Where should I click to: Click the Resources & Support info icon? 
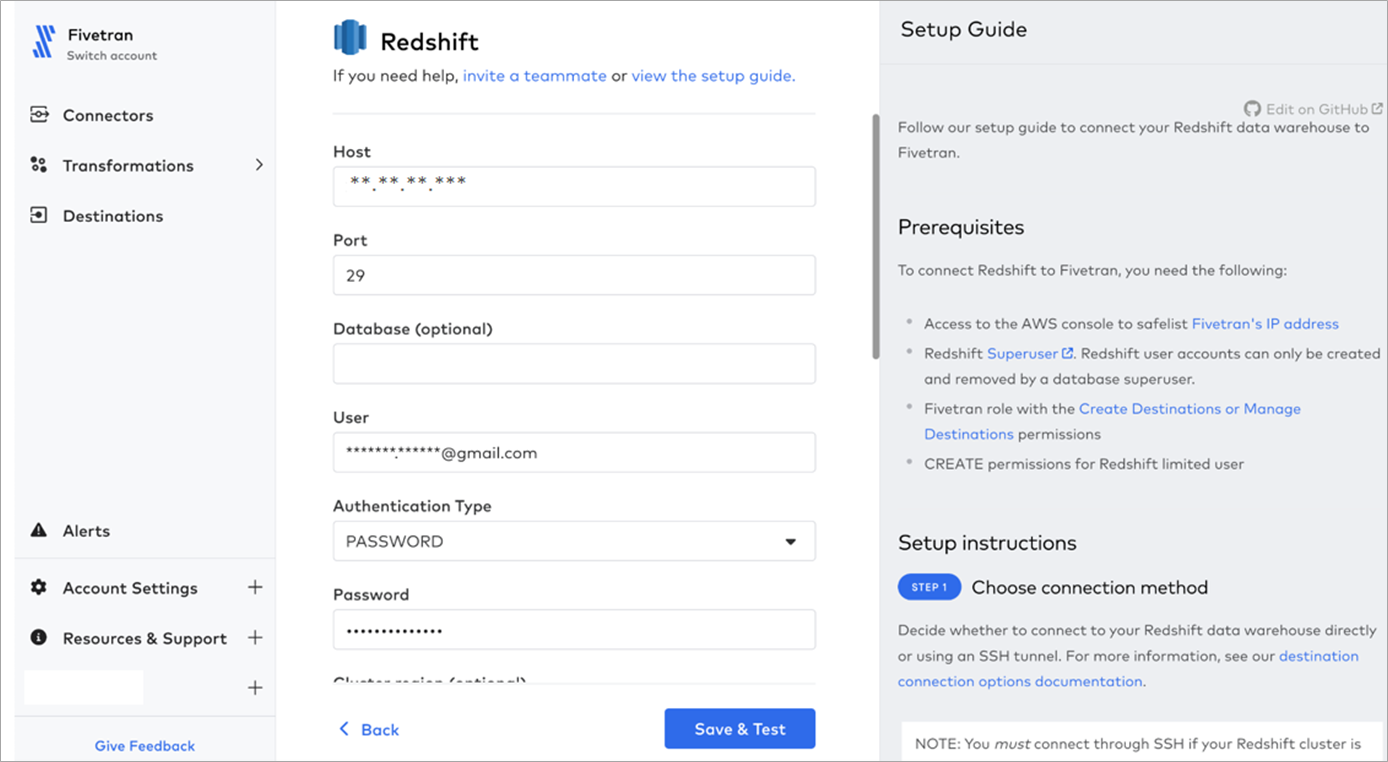pos(37,638)
